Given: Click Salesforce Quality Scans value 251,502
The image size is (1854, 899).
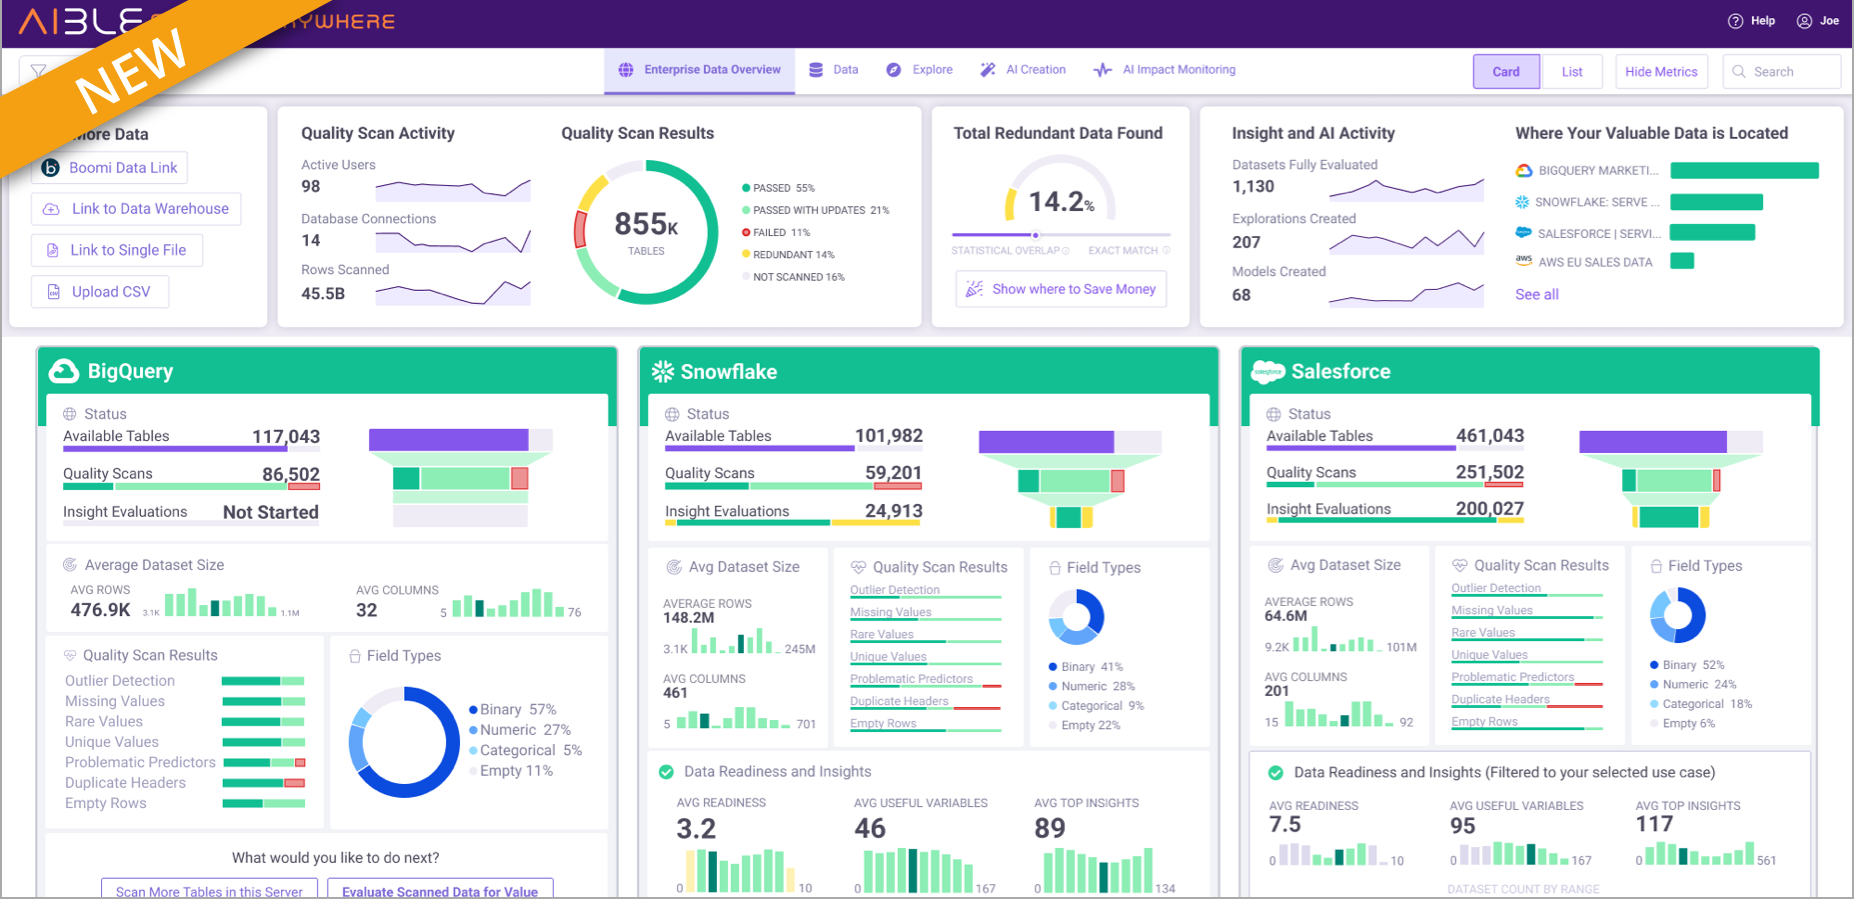Looking at the screenshot, I should pyautogui.click(x=1490, y=472).
